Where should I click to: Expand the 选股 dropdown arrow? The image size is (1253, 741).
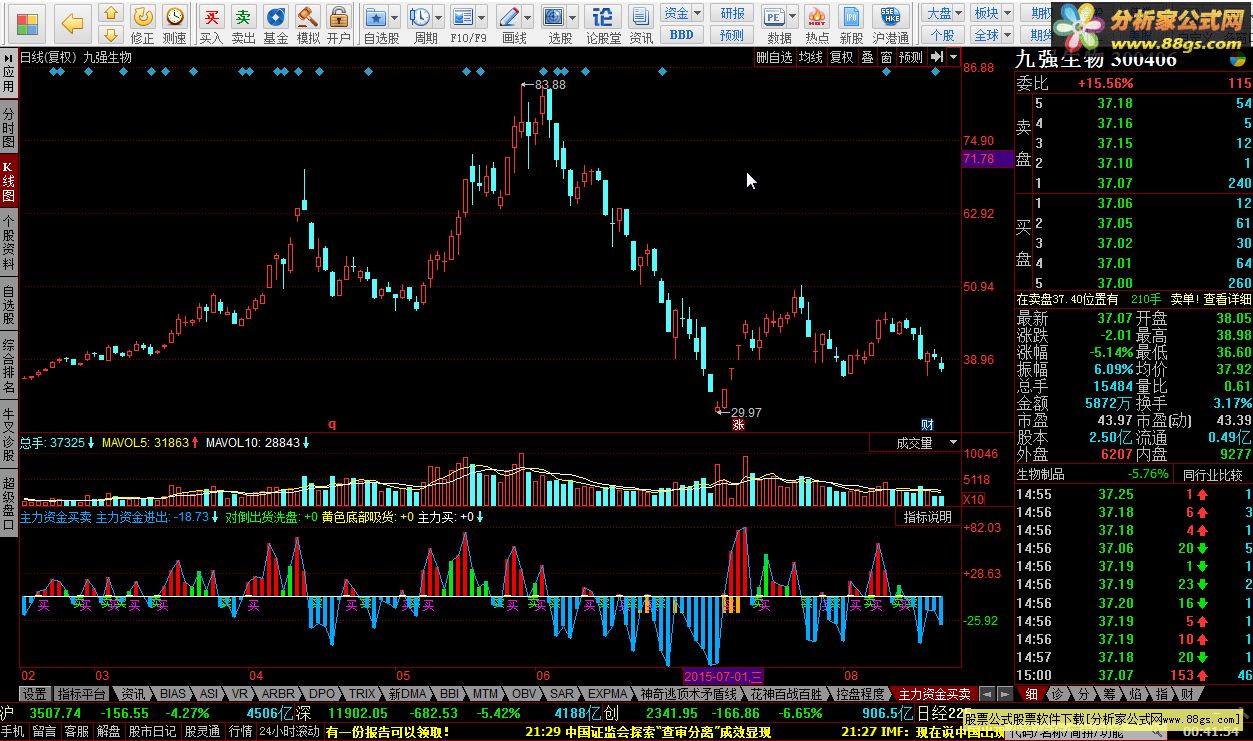click(x=571, y=17)
